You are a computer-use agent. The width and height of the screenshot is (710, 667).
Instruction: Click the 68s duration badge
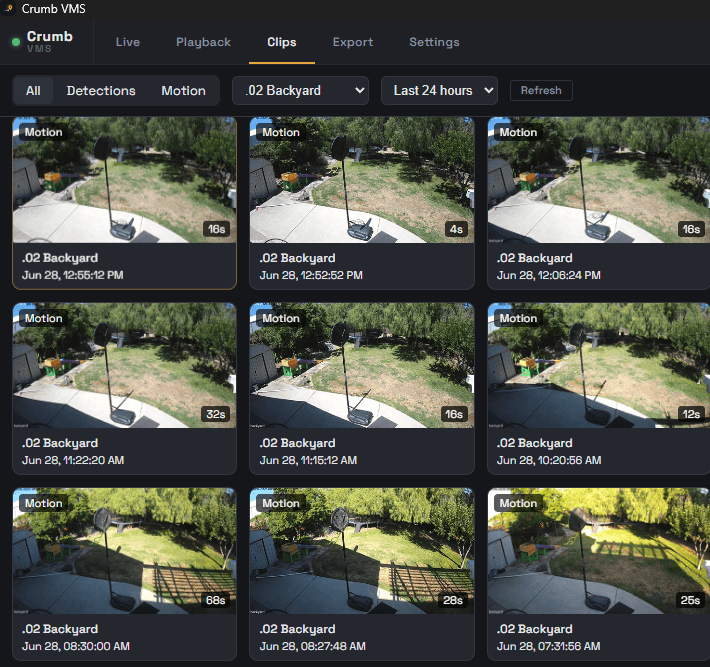pyautogui.click(x=216, y=600)
